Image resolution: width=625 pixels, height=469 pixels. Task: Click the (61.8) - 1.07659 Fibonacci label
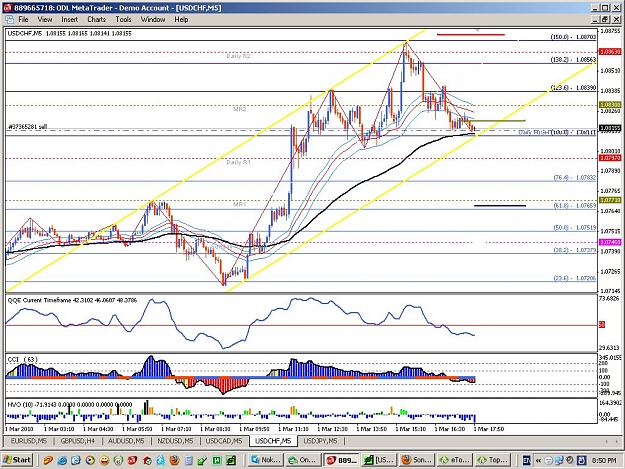pos(574,206)
